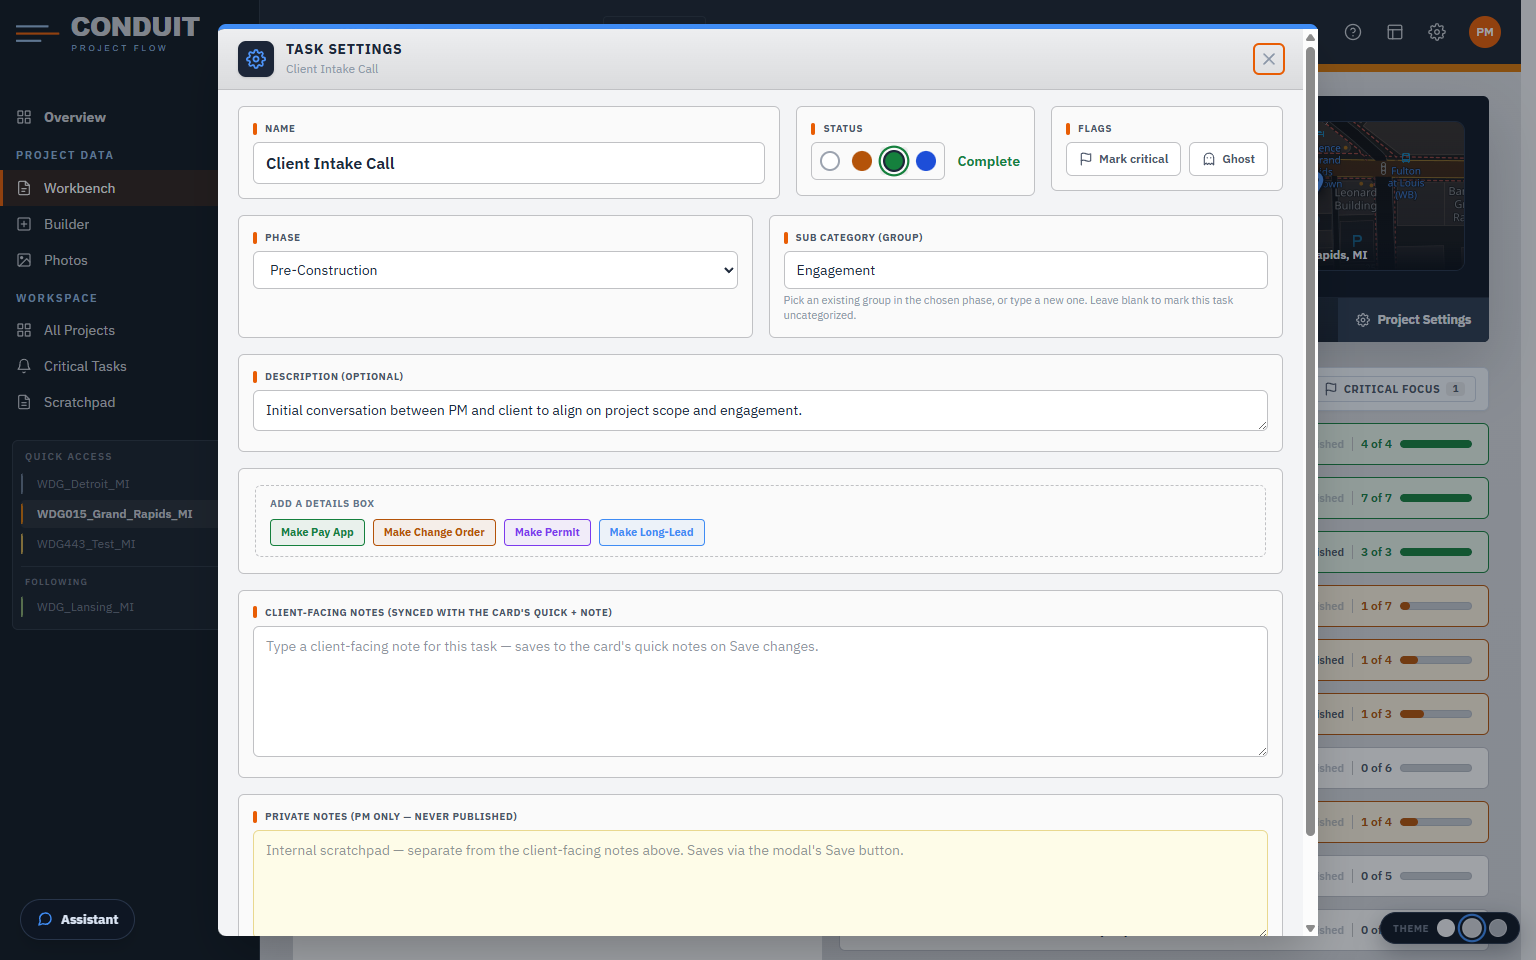Select the first theme swatch
The height and width of the screenshot is (960, 1536).
click(x=1446, y=928)
